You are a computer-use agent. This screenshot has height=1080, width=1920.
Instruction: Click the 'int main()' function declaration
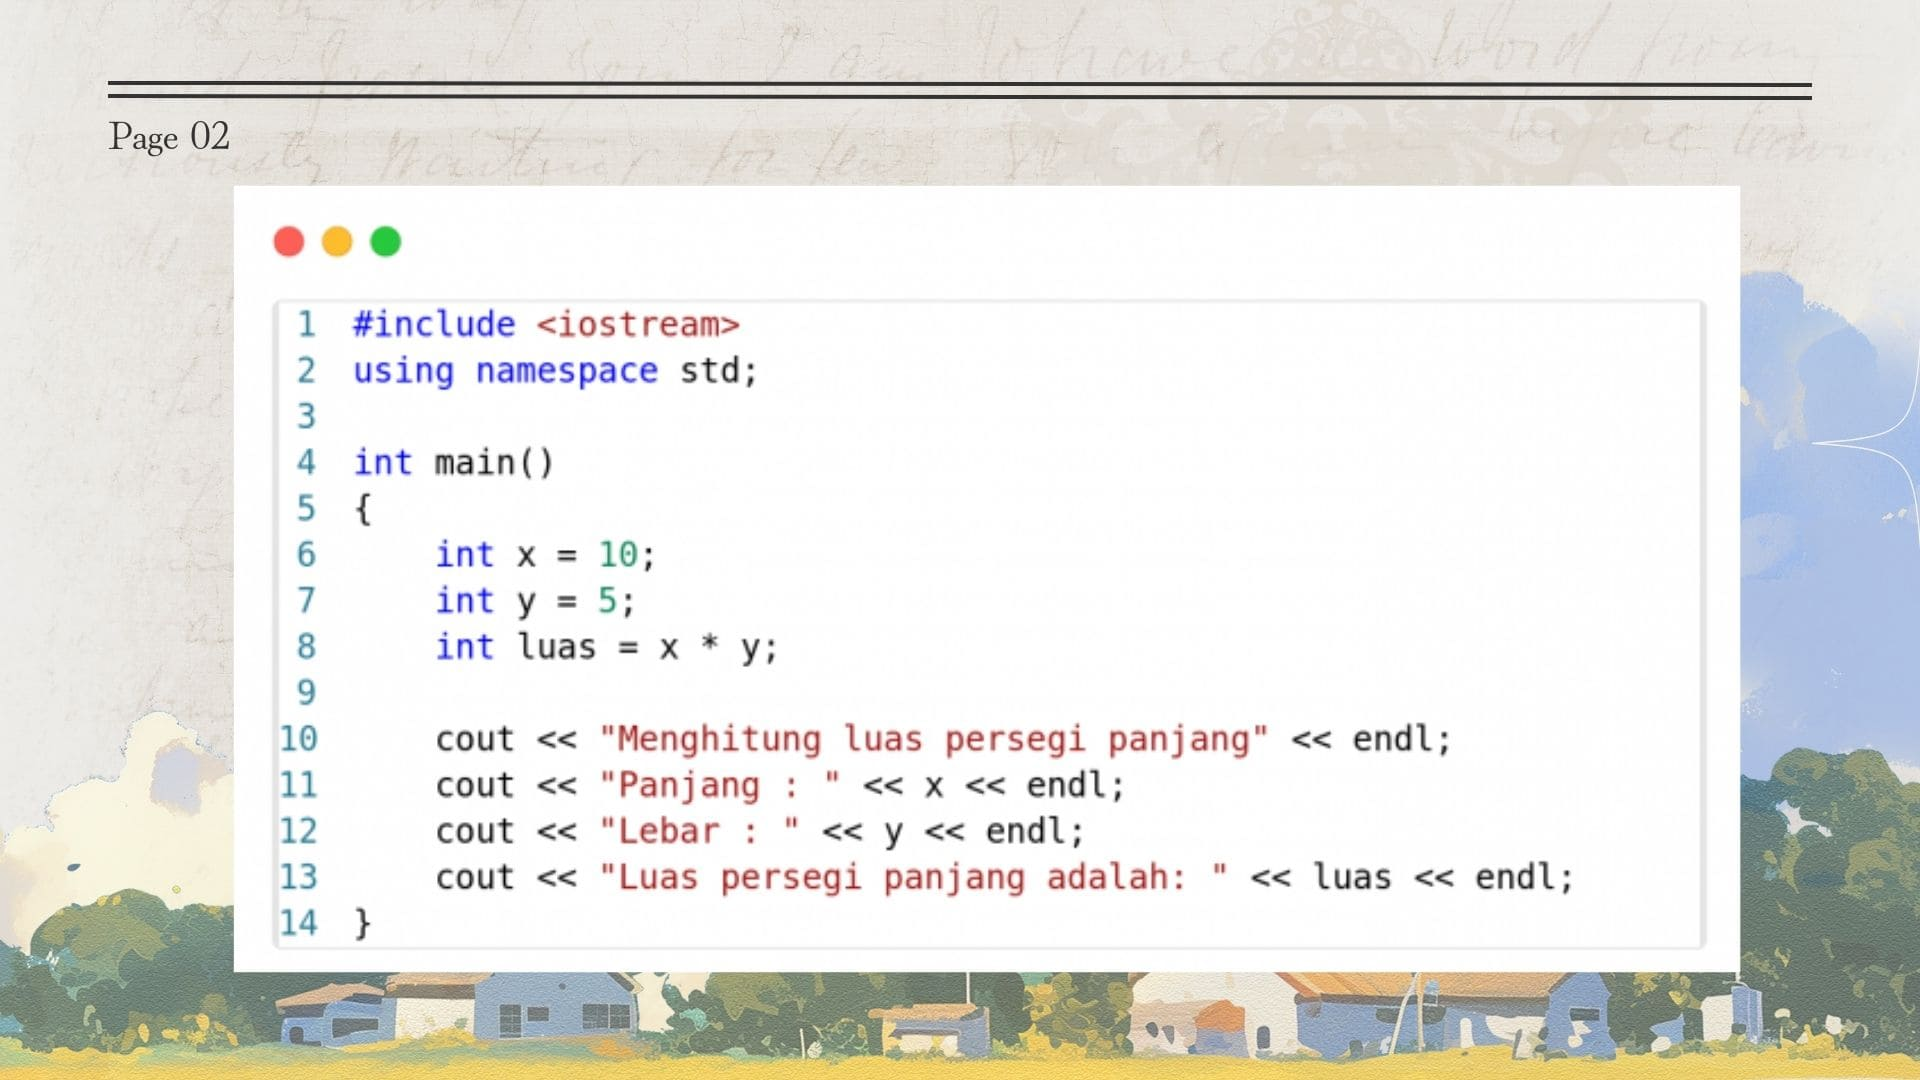coord(455,462)
